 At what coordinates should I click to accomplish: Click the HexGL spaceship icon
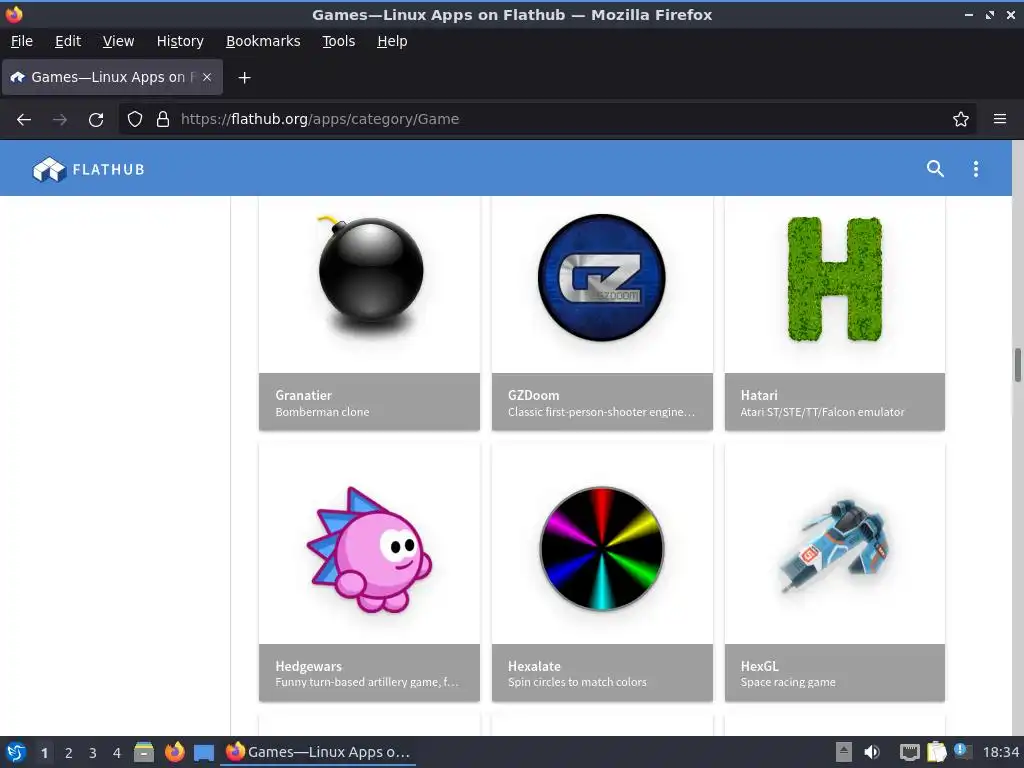point(835,546)
